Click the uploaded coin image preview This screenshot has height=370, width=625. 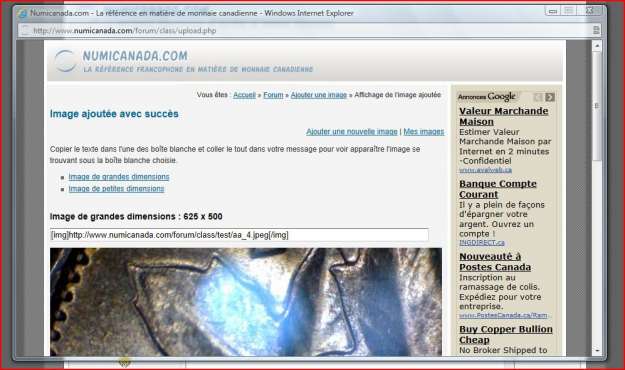[x=246, y=302]
